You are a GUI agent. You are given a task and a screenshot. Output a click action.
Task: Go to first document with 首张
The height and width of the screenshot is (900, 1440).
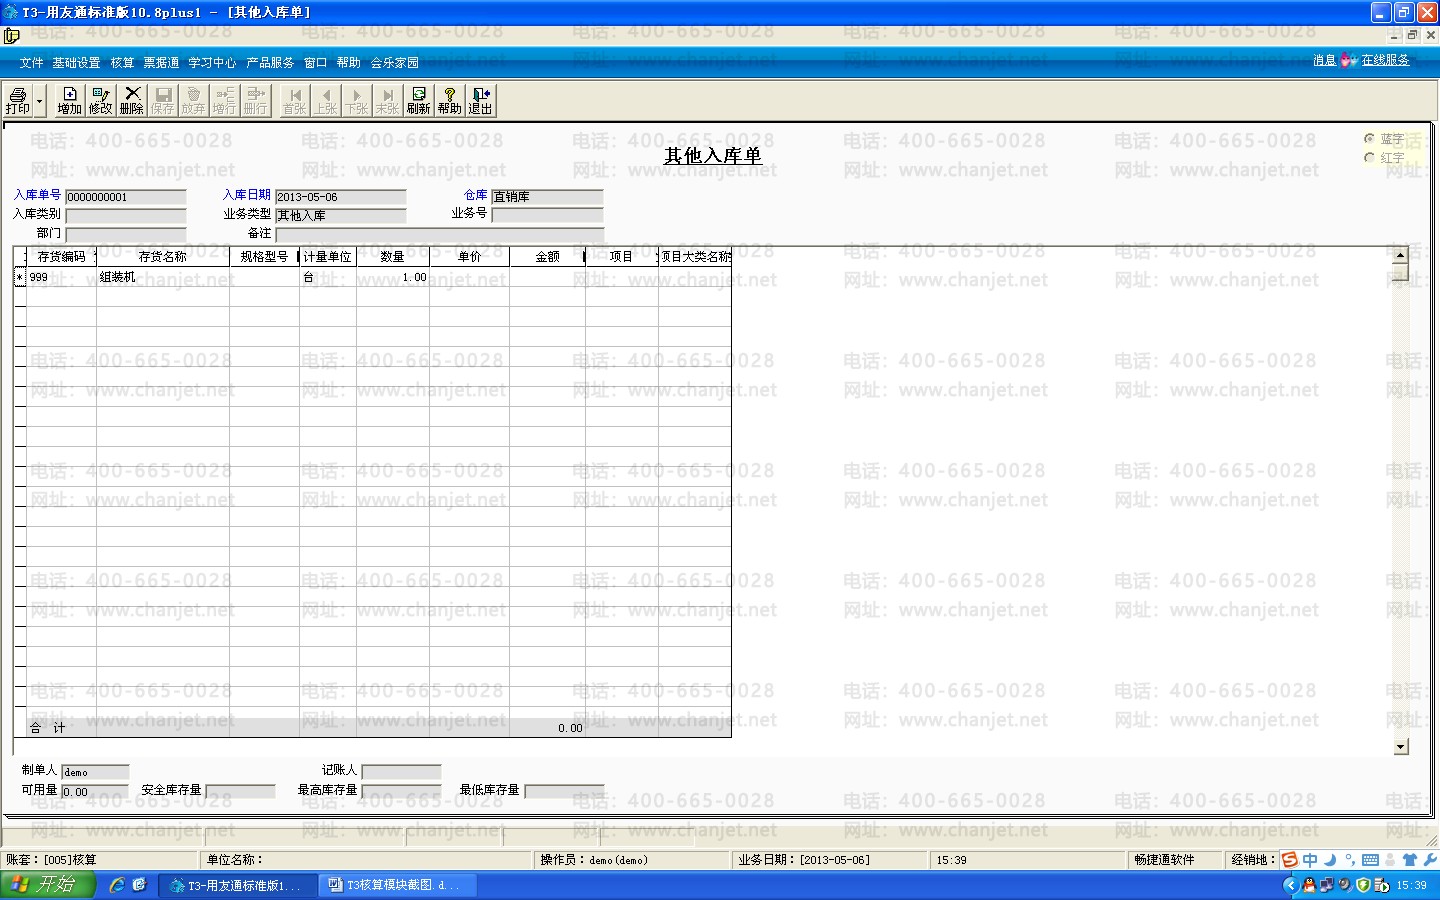tap(294, 101)
